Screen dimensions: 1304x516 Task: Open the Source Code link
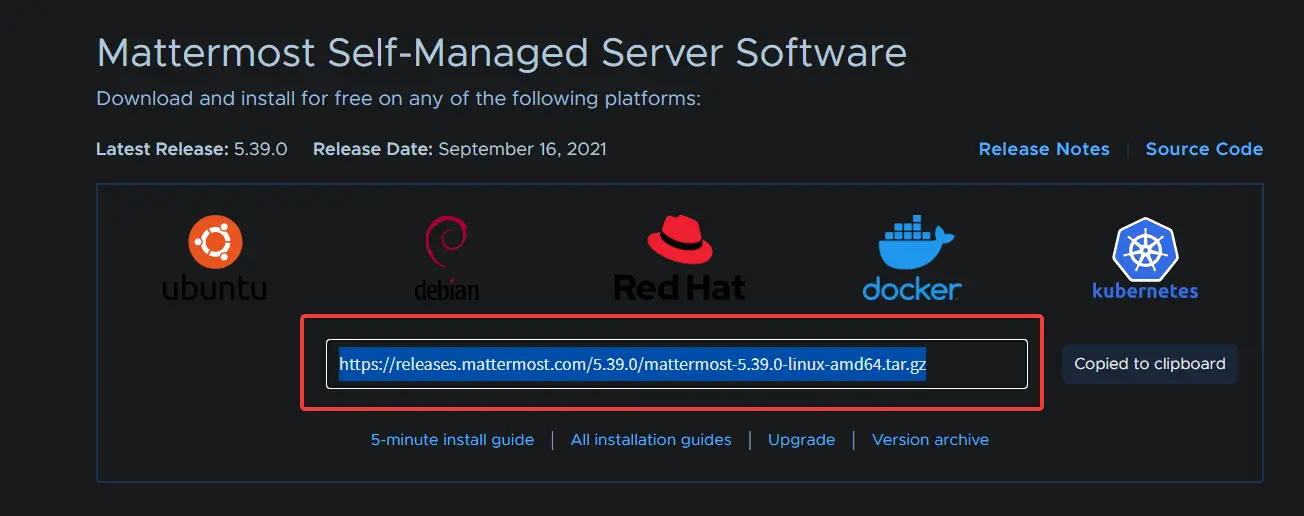[x=1204, y=149]
